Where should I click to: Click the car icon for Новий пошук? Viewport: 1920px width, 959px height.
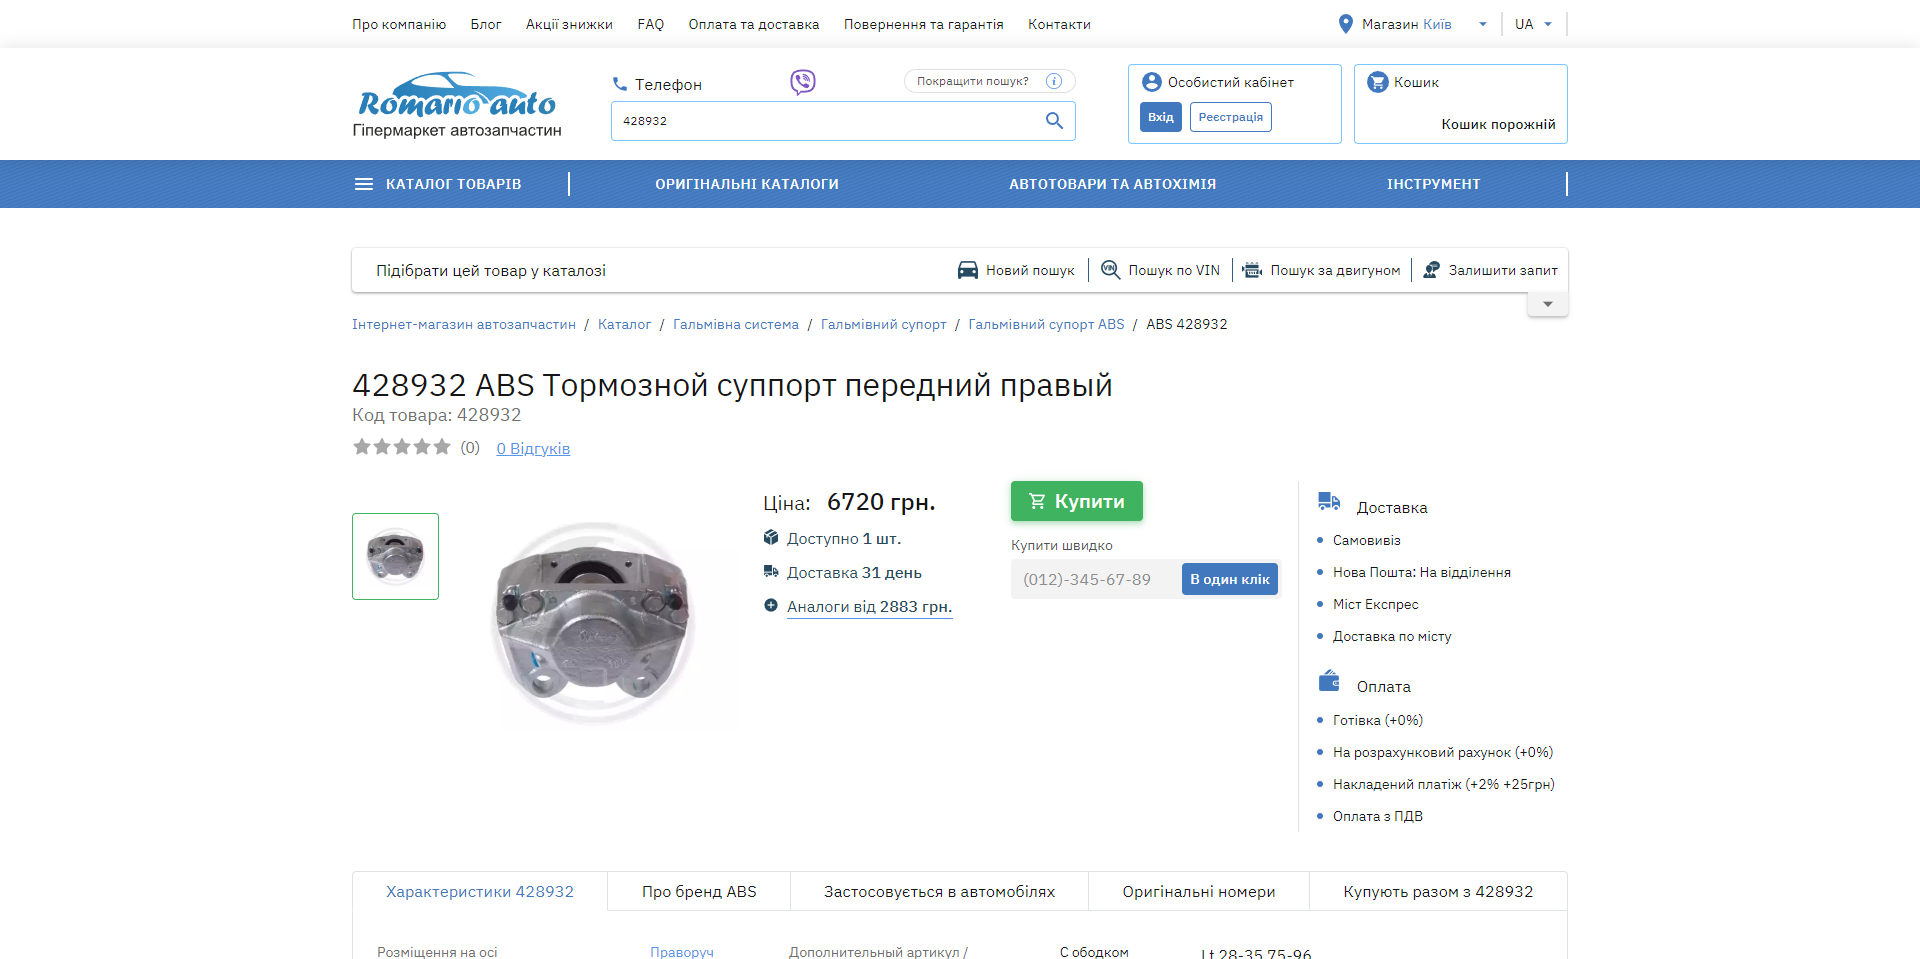(x=967, y=270)
